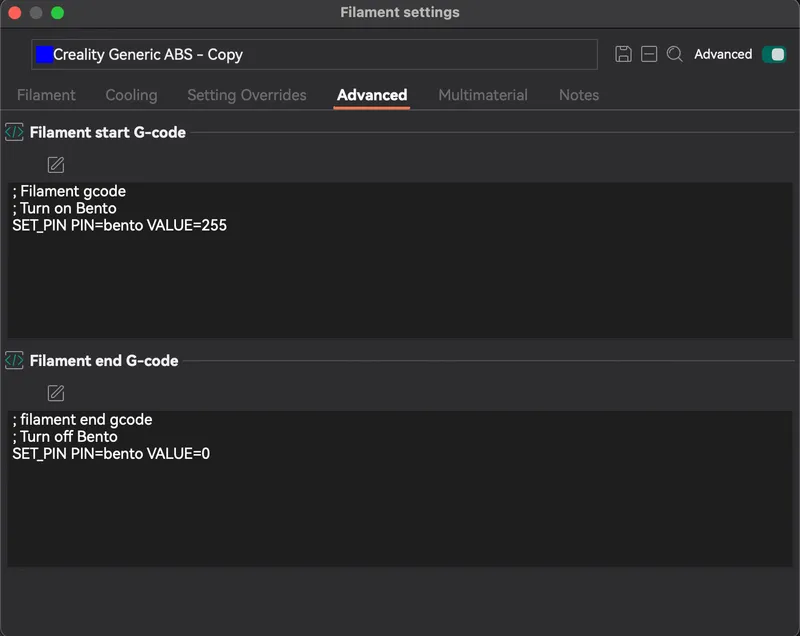Click the blue filament color swatch

[44, 55]
